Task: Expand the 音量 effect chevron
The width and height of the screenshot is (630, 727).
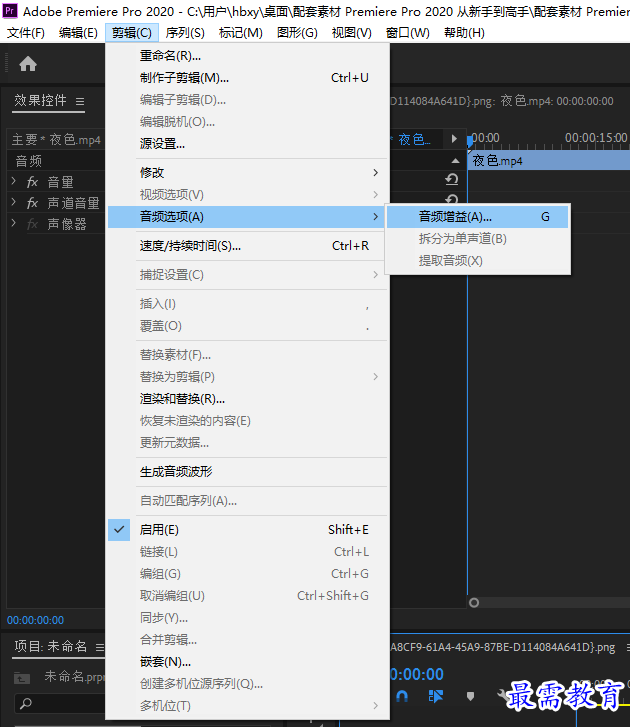Action: pyautogui.click(x=13, y=181)
